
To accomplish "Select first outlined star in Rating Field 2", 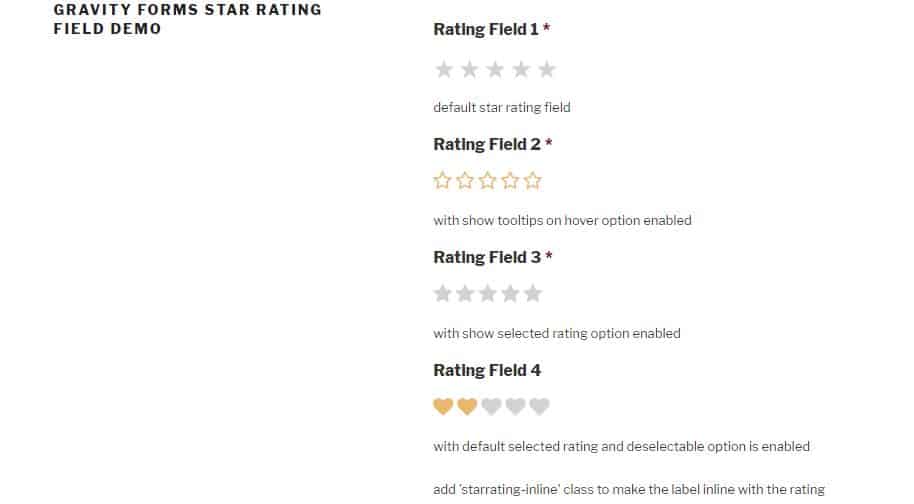I will coord(442,181).
